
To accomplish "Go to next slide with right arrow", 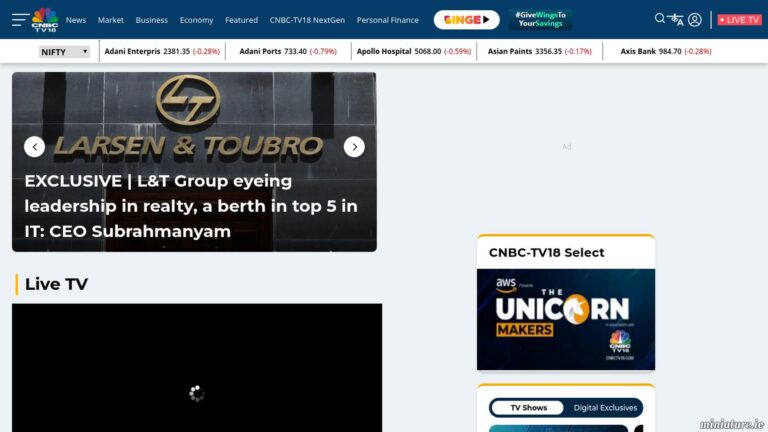I will [354, 146].
